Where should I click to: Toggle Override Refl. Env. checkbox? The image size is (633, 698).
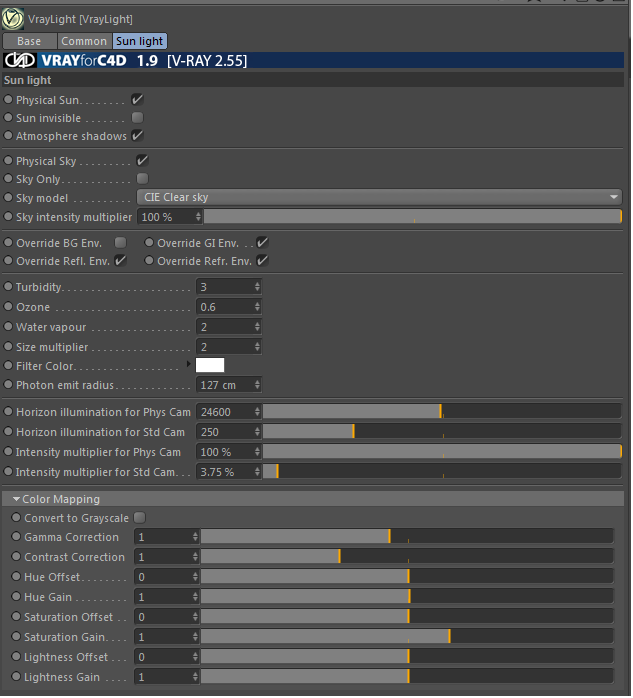(120, 261)
